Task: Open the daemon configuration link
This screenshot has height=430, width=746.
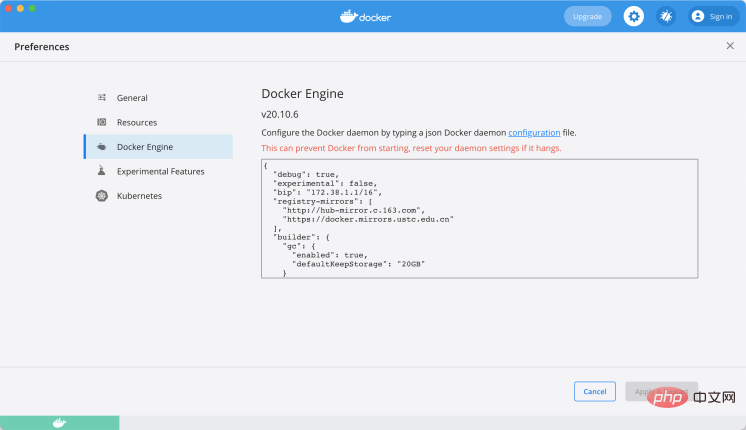Action: [536, 132]
